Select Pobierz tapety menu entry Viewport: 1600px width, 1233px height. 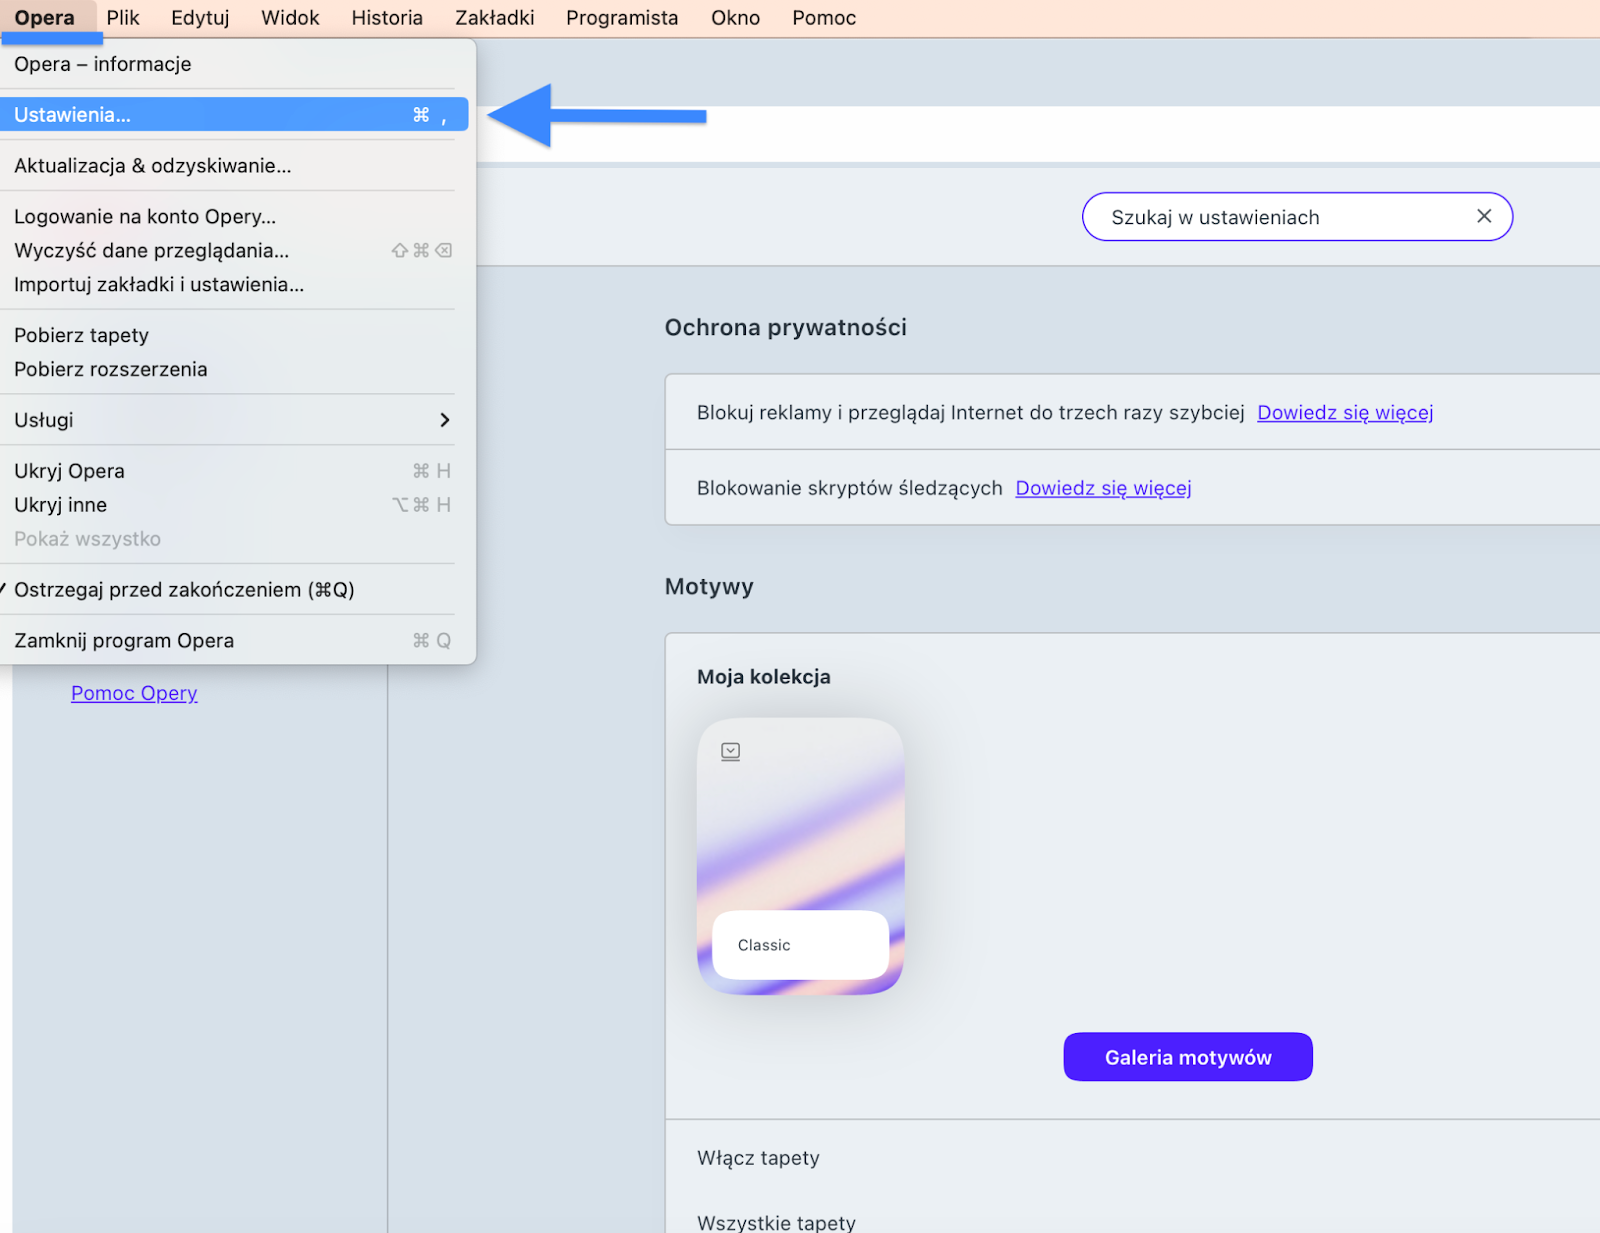(234, 336)
